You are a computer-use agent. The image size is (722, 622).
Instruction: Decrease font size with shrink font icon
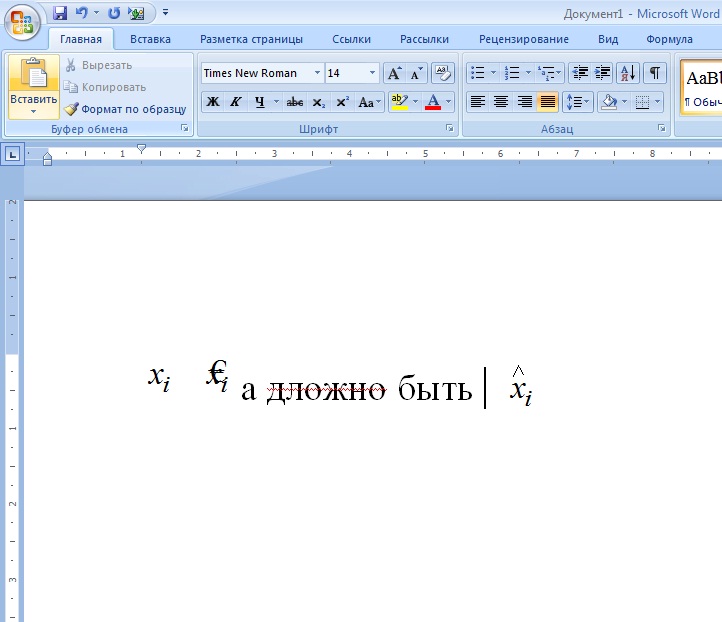coord(417,73)
